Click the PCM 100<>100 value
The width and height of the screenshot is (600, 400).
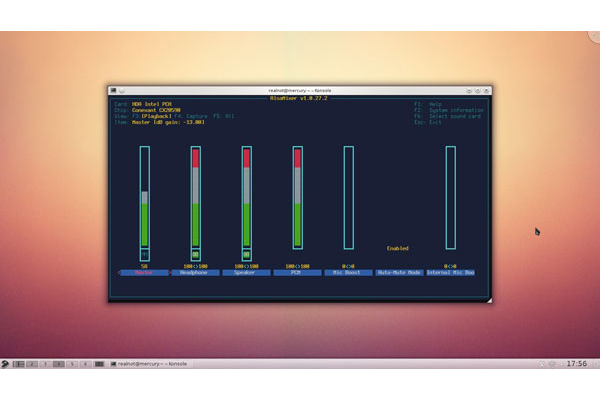coord(297,266)
